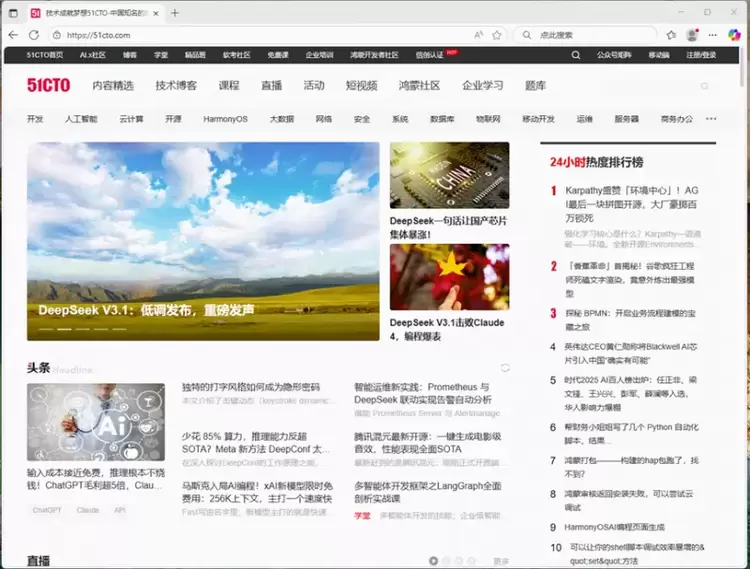Click the browser back arrow
Viewport: 750px width, 569px height.
13,34
